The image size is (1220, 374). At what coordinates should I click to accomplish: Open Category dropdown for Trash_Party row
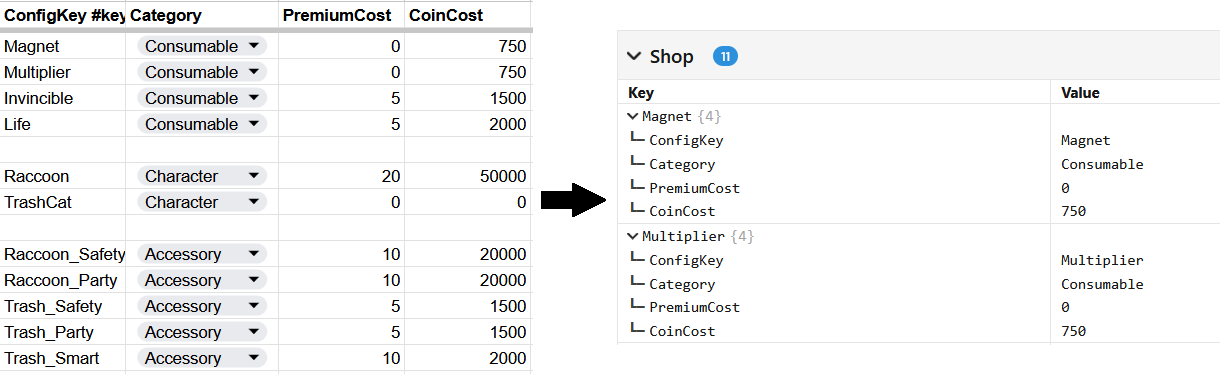[x=201, y=332]
